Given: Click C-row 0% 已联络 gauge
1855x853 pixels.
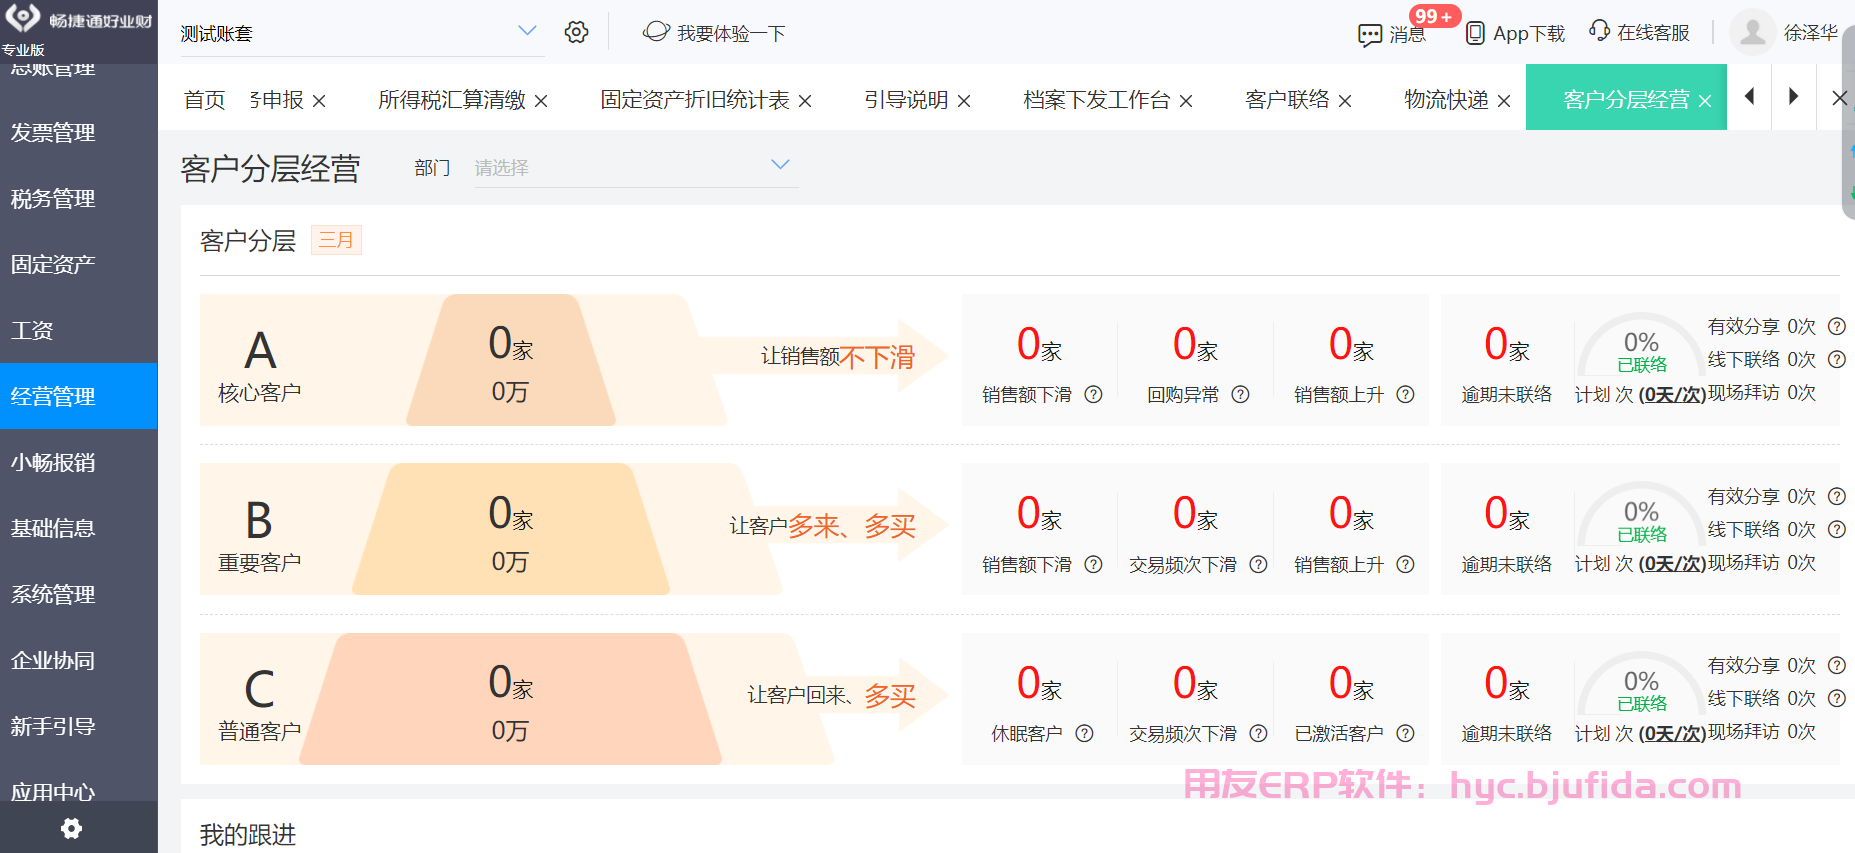Looking at the screenshot, I should click(1641, 684).
